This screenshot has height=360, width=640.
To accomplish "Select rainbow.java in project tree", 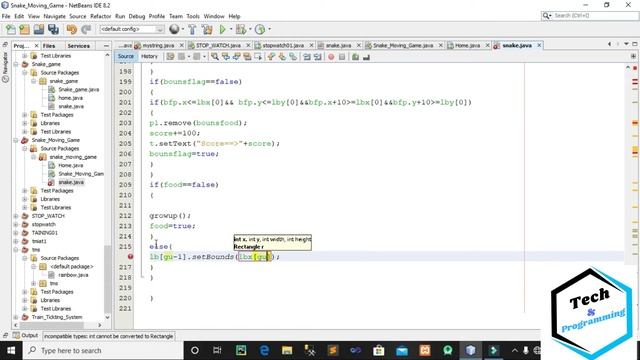I will 73,275.
